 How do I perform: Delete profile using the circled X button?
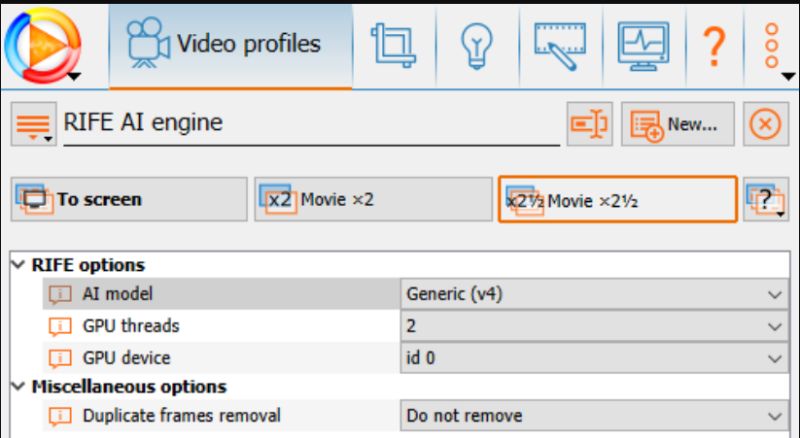click(764, 124)
